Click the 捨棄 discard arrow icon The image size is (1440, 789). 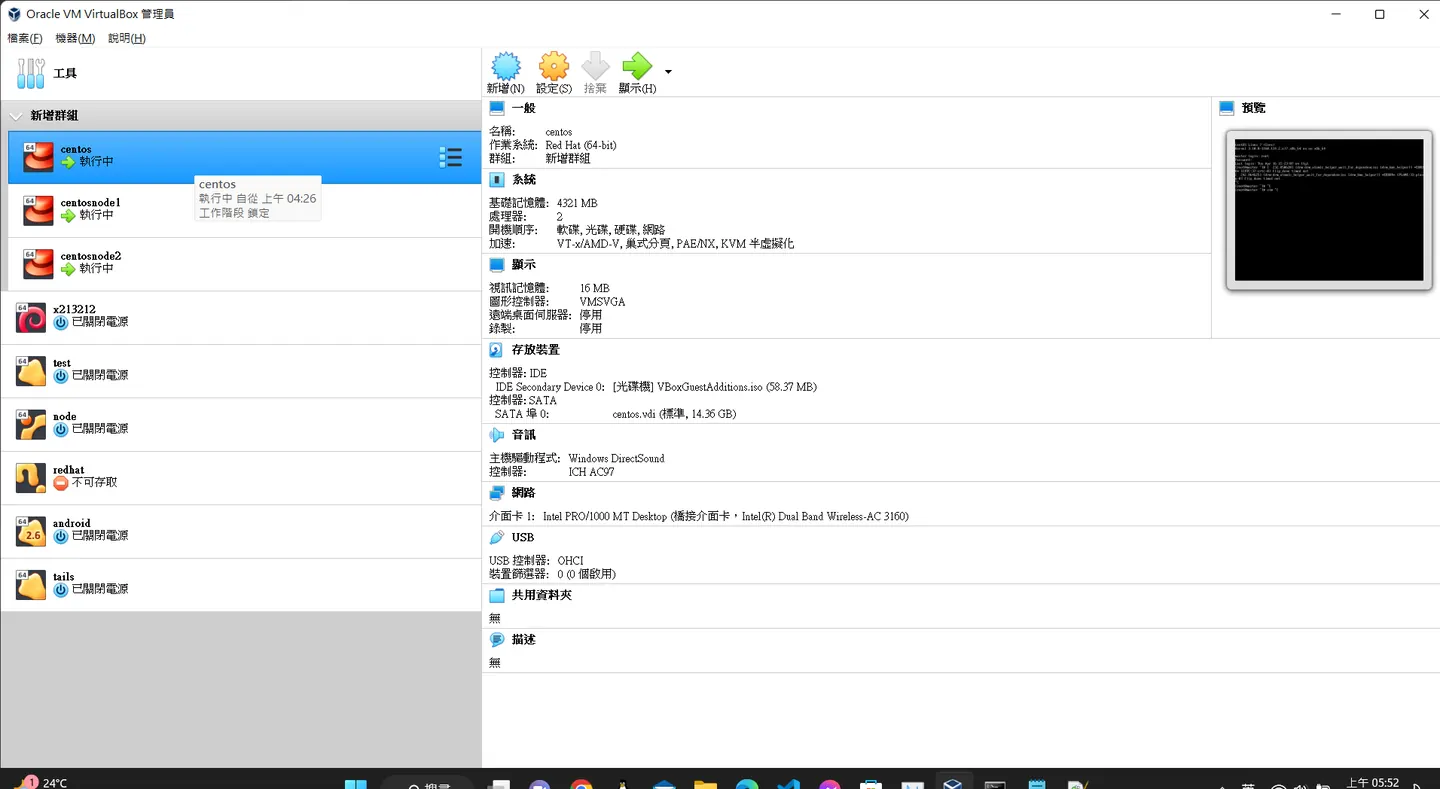coord(595,67)
